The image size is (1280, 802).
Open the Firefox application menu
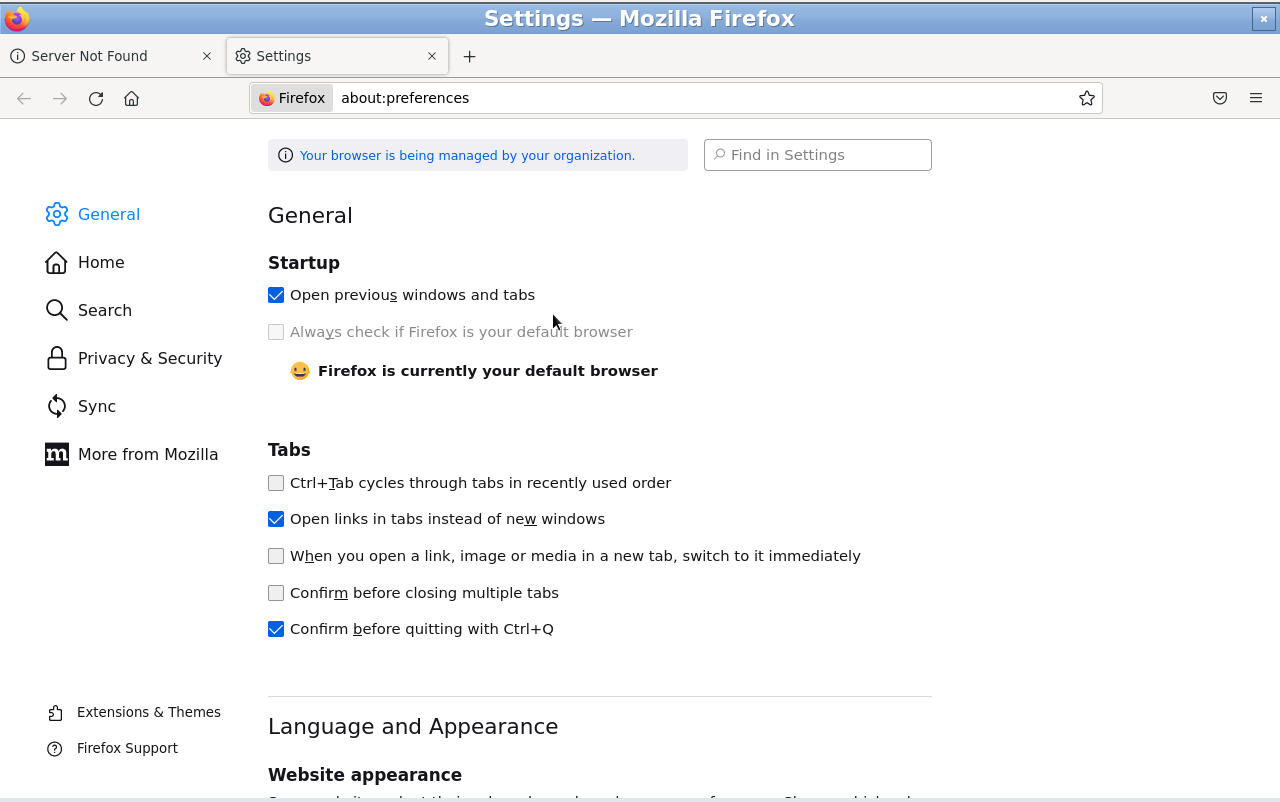click(1256, 98)
